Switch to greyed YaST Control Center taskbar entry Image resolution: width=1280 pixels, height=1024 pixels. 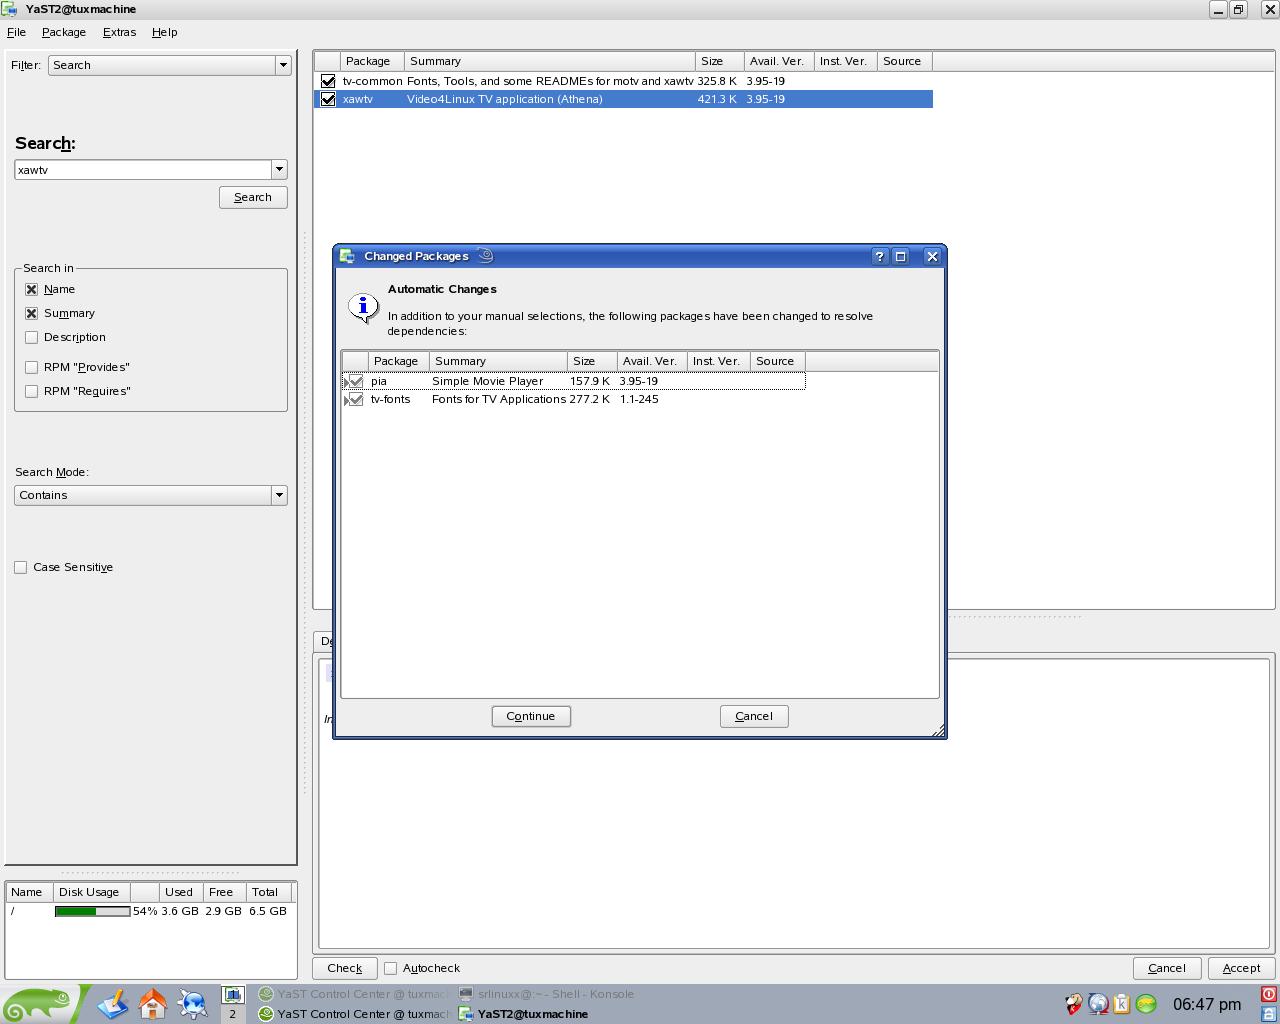coord(354,994)
